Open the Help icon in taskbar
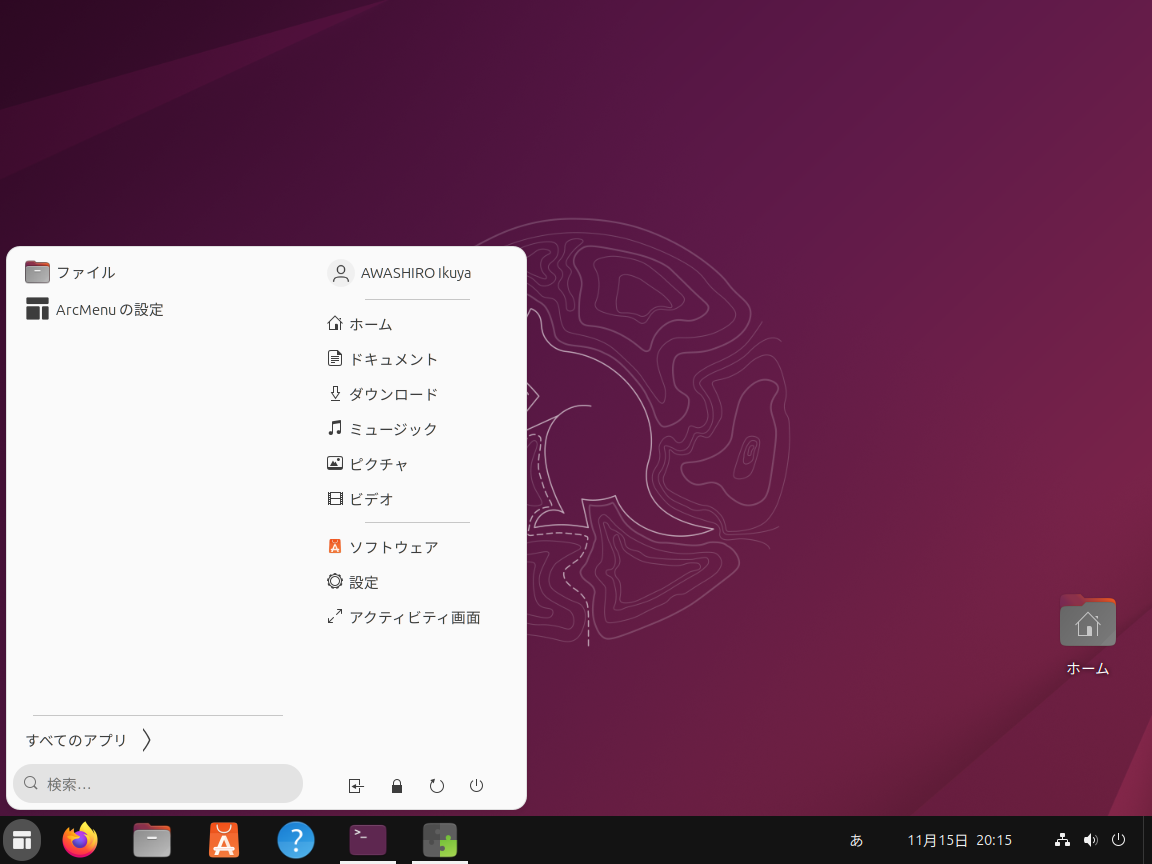Screen dimensions: 1152x864 (296, 840)
